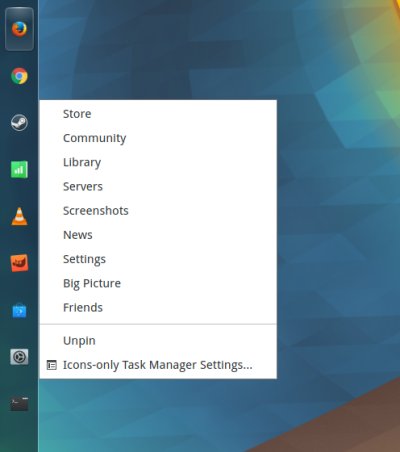Open the green spreadsheet chart application
This screenshot has height=452, width=400.
point(19,170)
